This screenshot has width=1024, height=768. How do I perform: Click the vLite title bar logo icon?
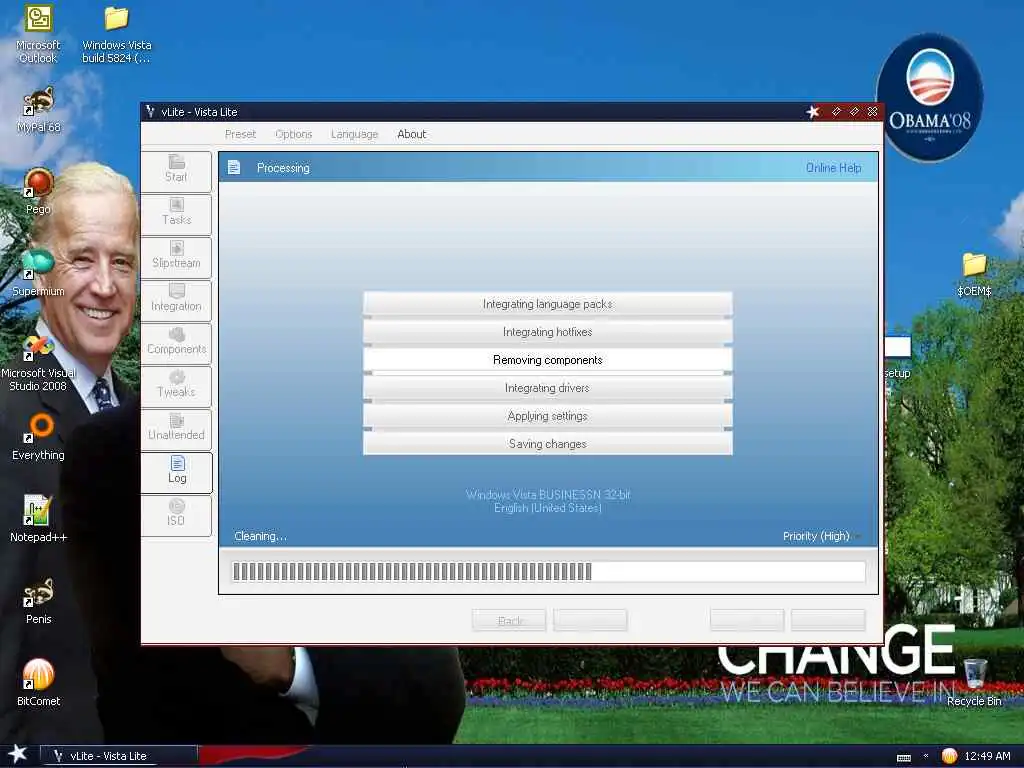point(150,112)
